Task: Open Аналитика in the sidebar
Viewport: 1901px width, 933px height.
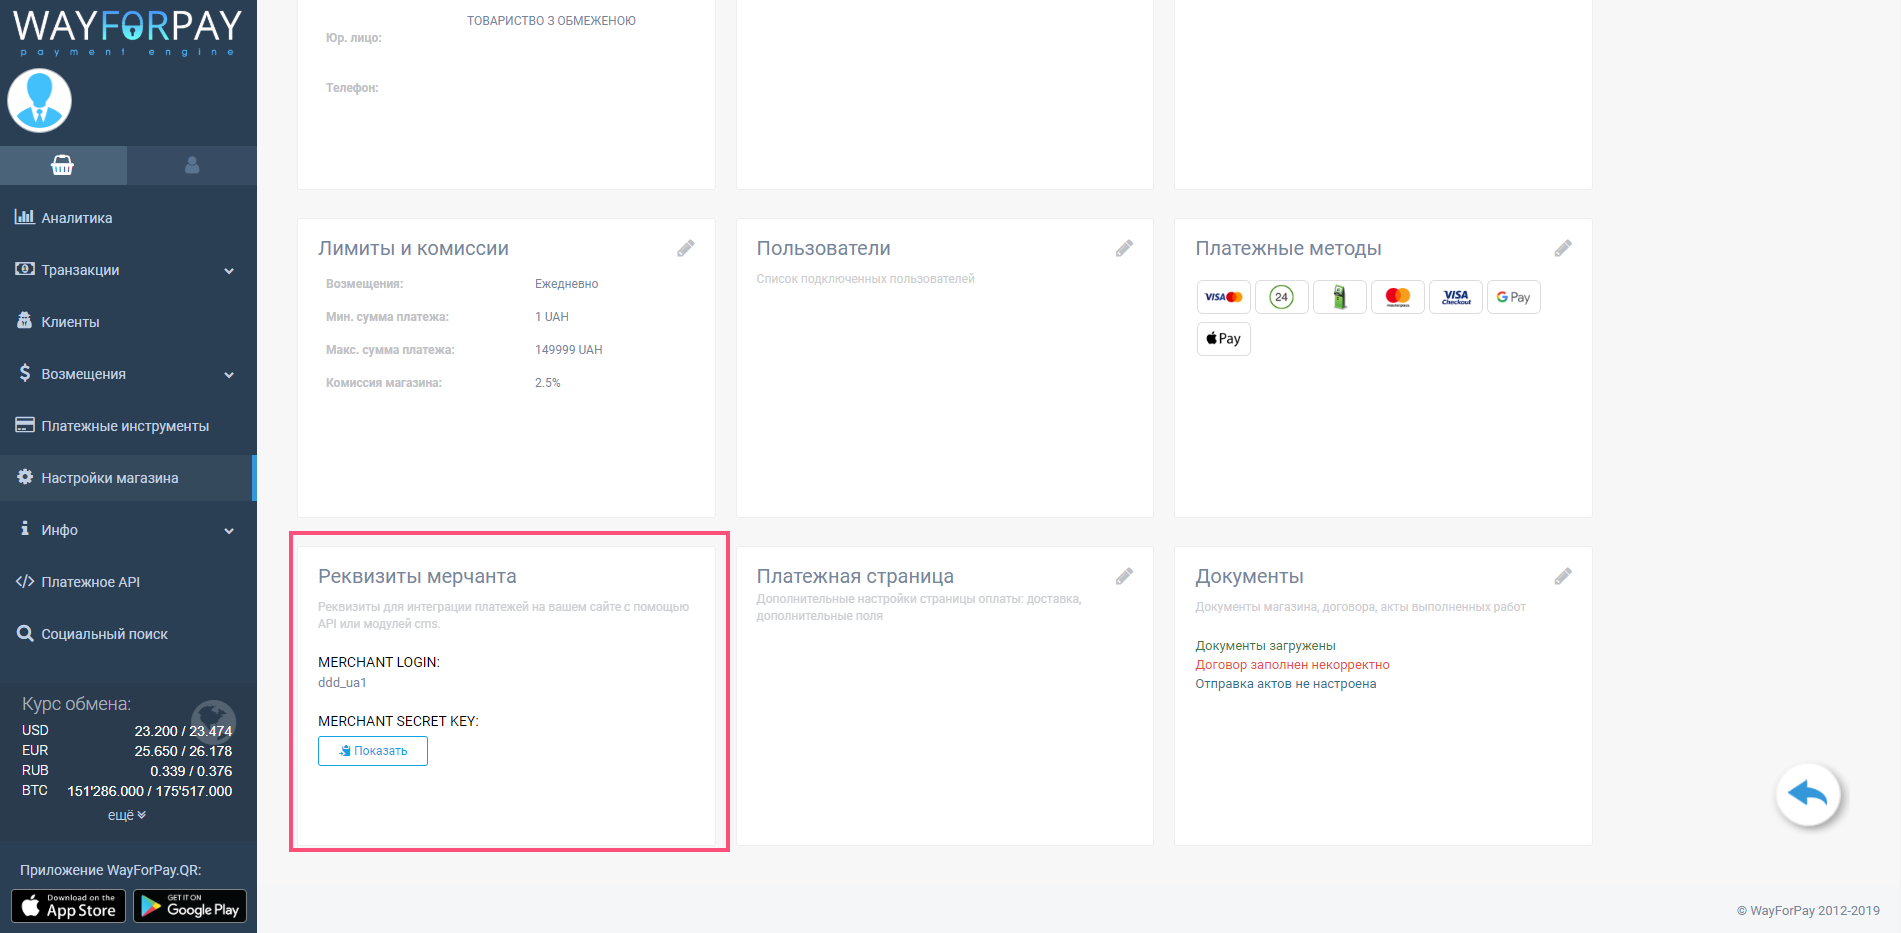Action: (x=76, y=218)
